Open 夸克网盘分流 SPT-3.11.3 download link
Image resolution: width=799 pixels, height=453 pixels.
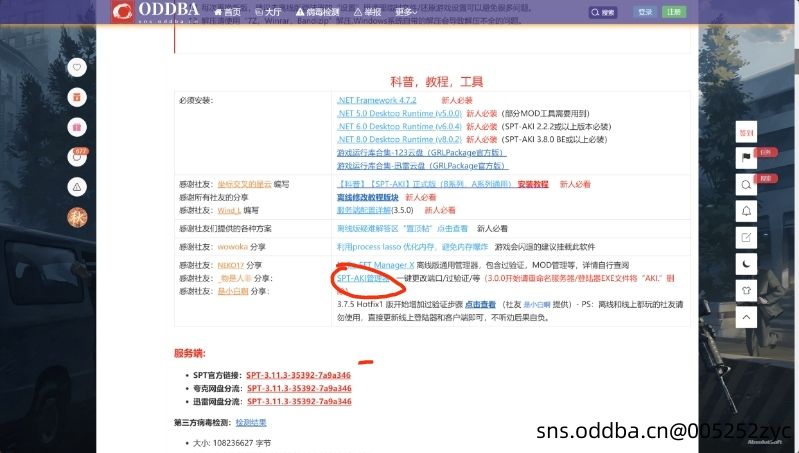[299, 388]
